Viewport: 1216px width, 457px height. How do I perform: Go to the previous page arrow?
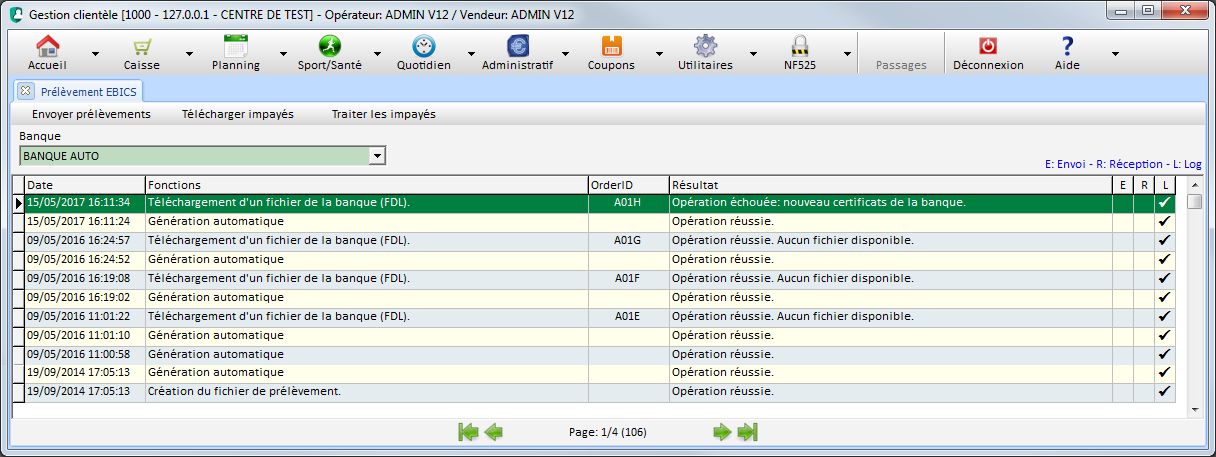point(493,432)
